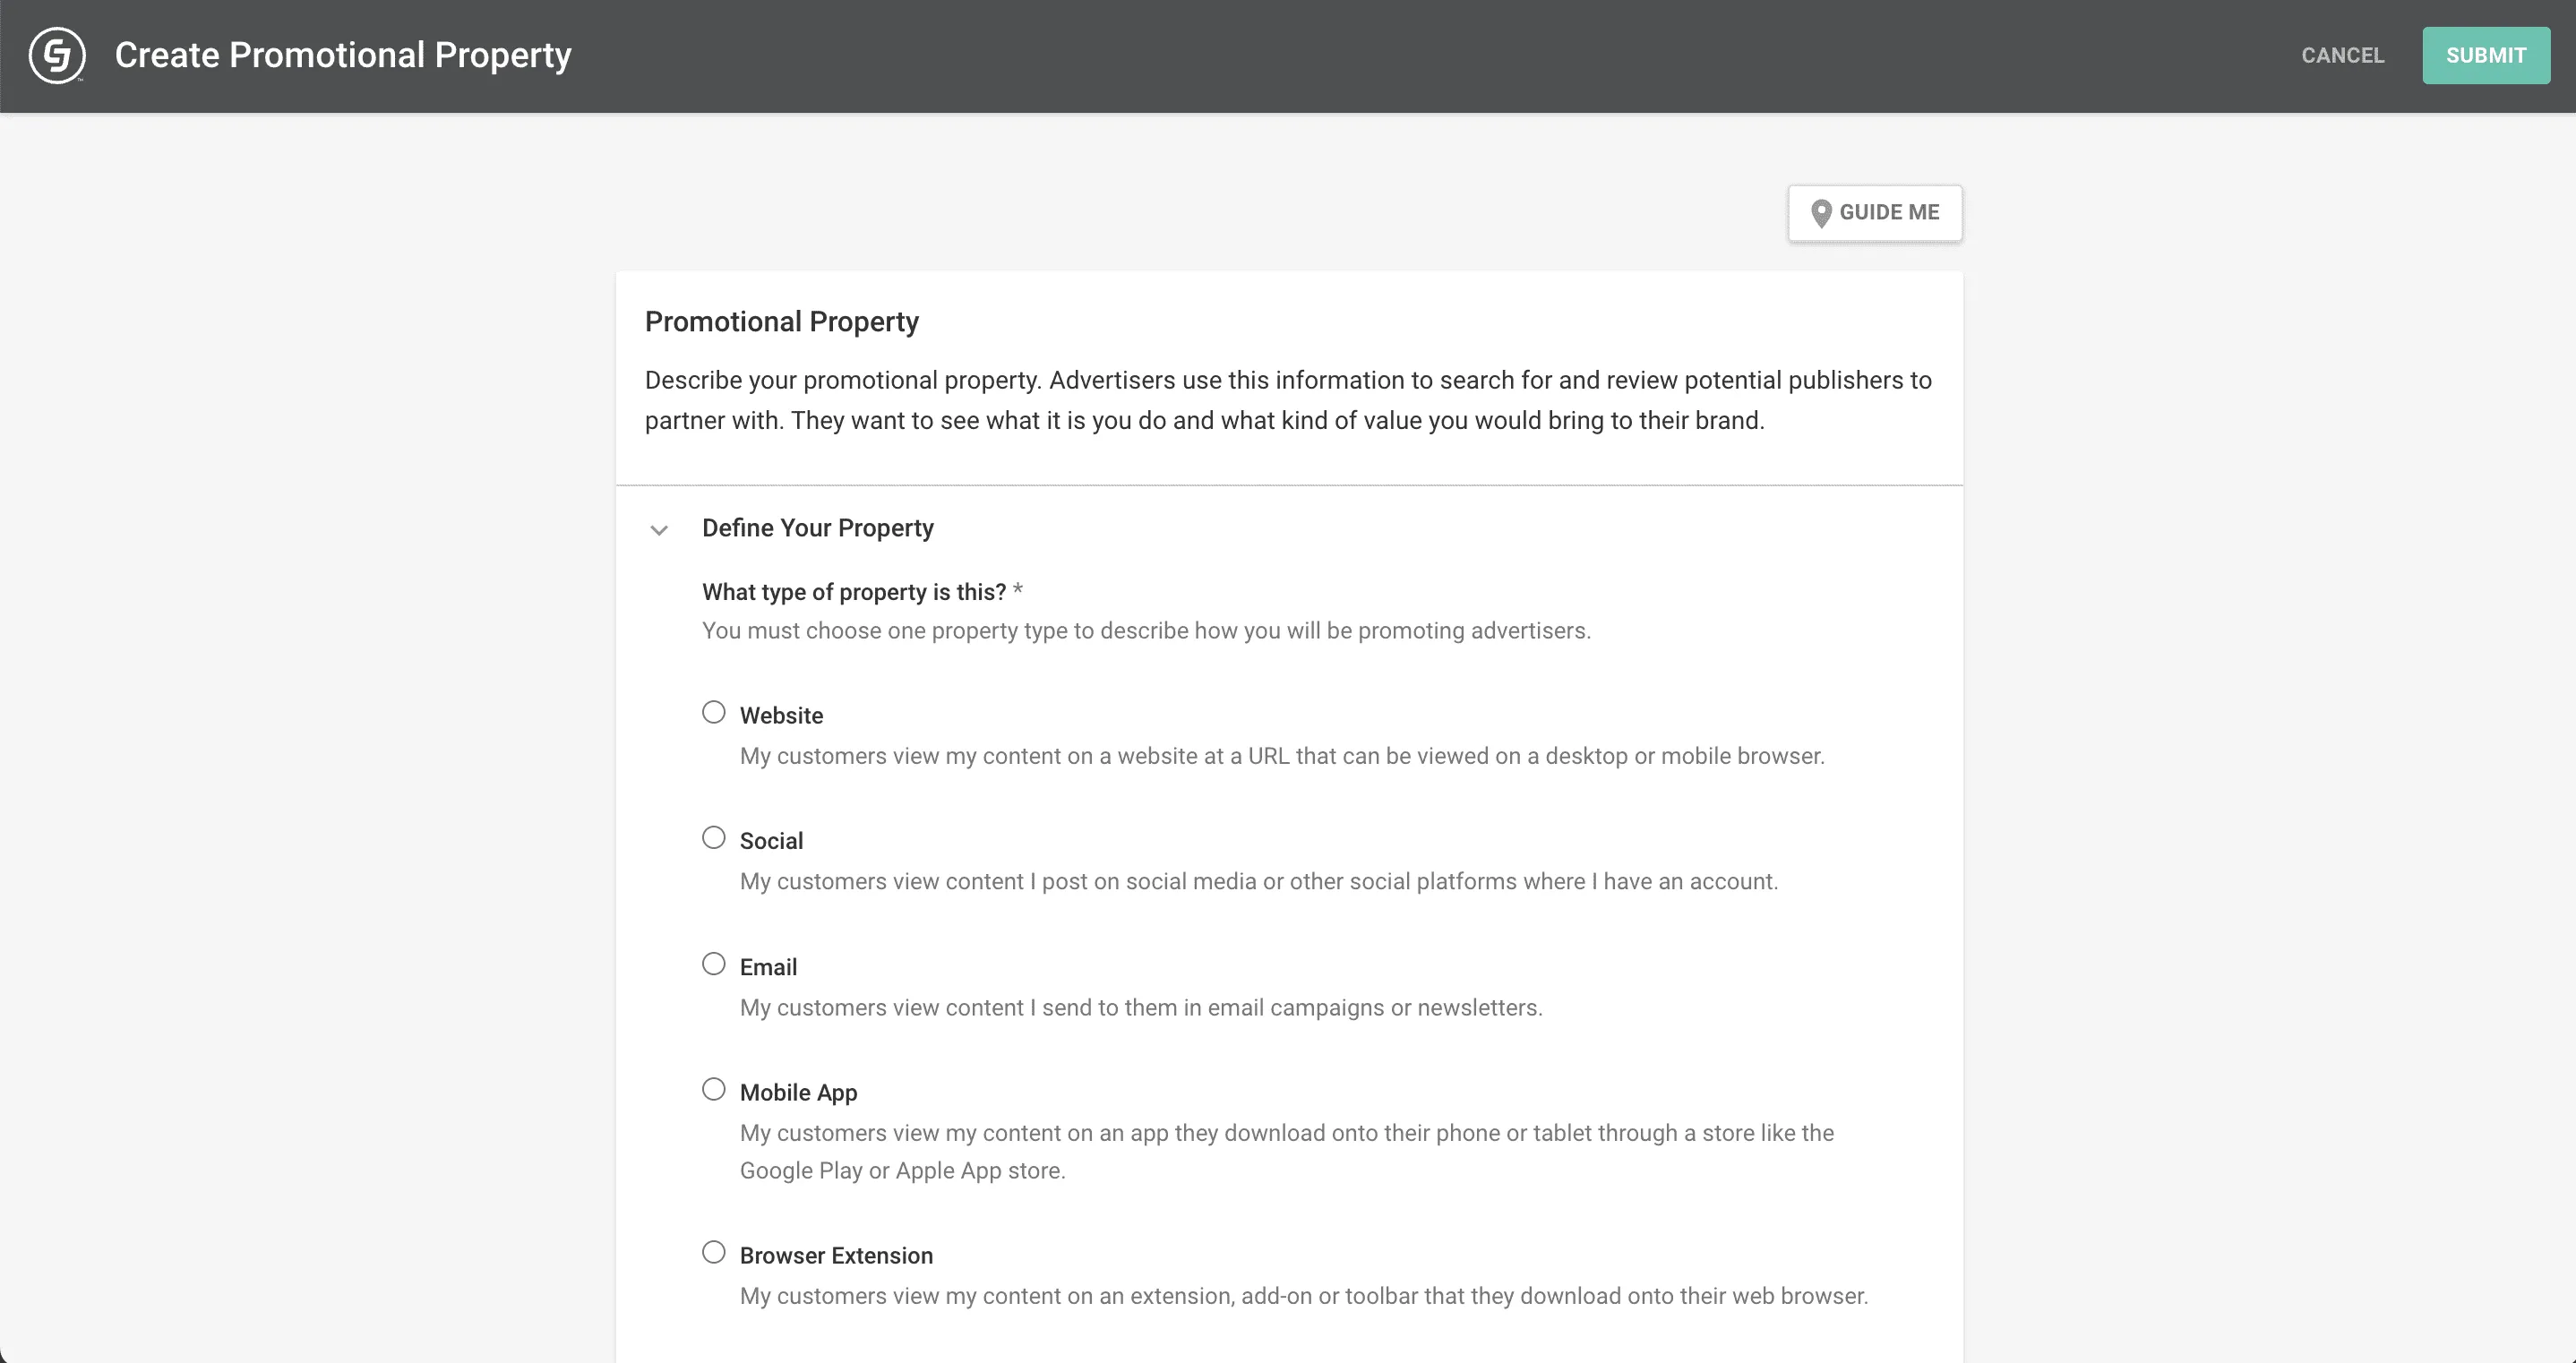Click the Define Your Property heading
This screenshot has height=1363, width=2576.
[817, 528]
